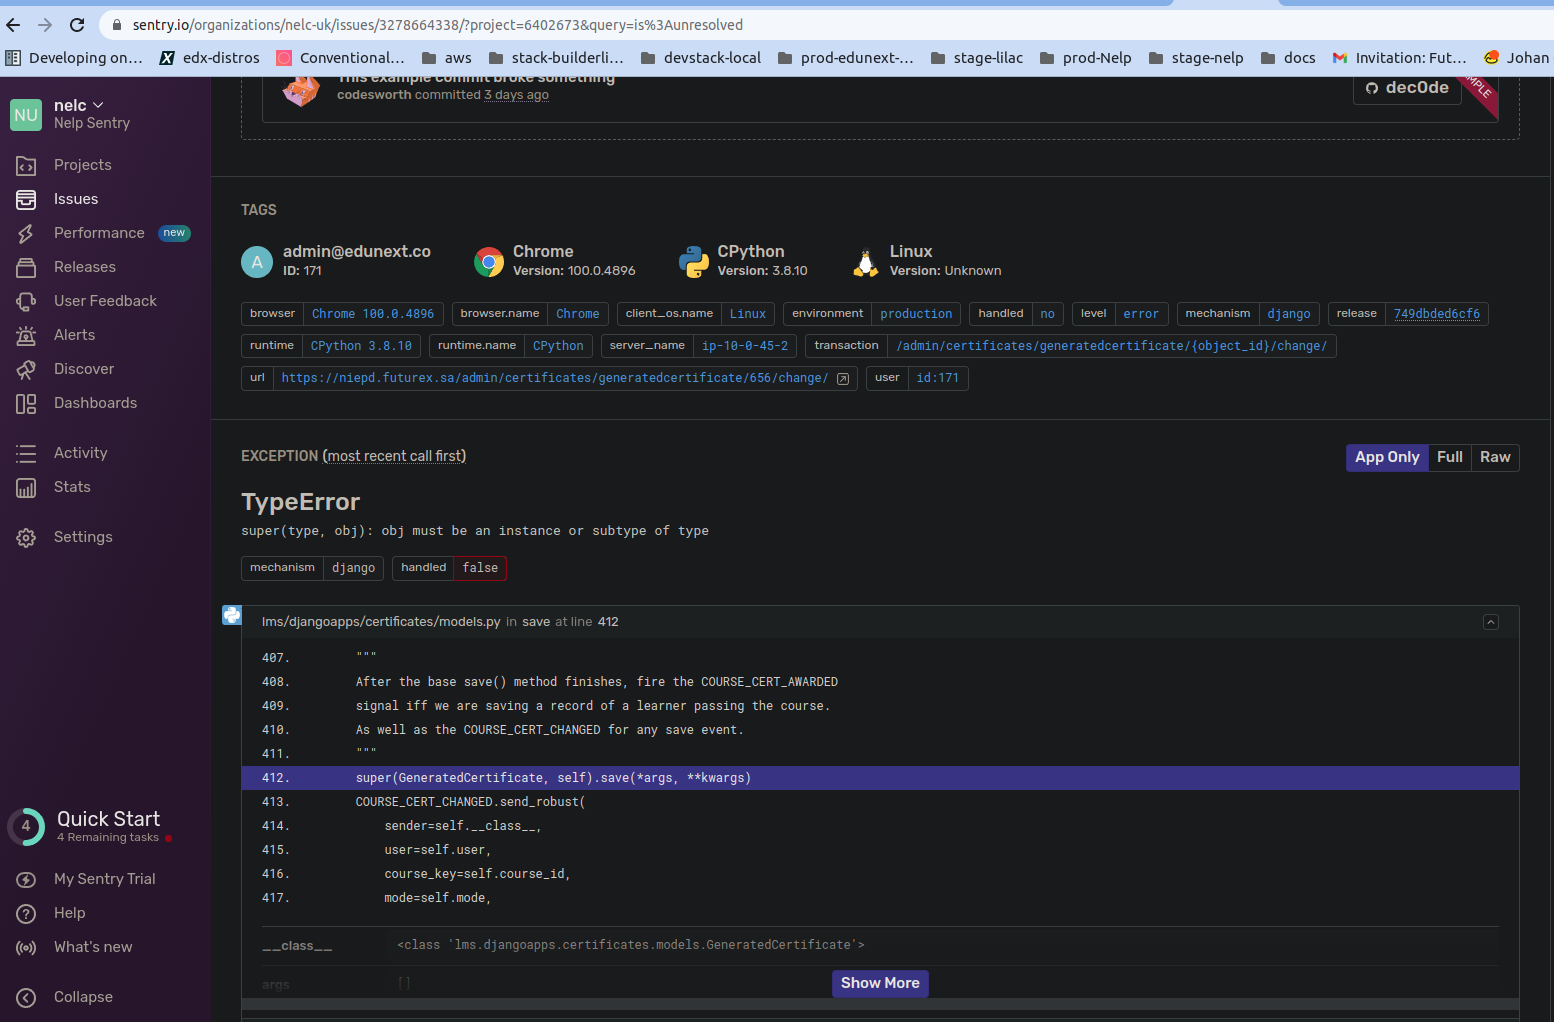The image size is (1554, 1022).
Task: Go back in browser history
Action: point(12,25)
